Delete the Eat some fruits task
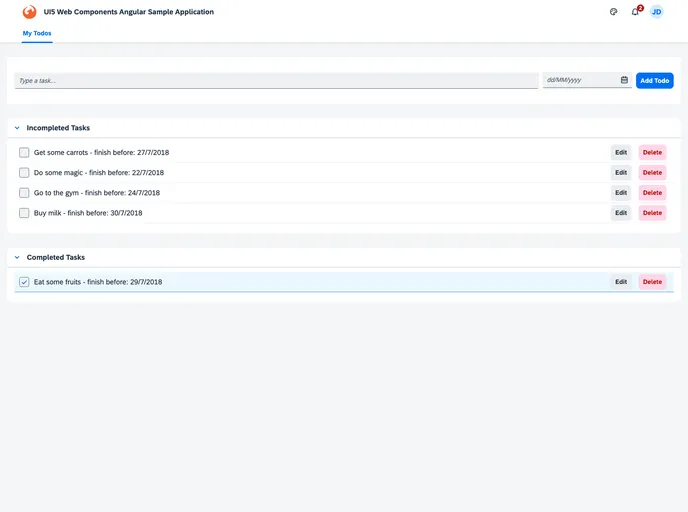Image resolution: width=688 pixels, height=512 pixels. tap(652, 282)
